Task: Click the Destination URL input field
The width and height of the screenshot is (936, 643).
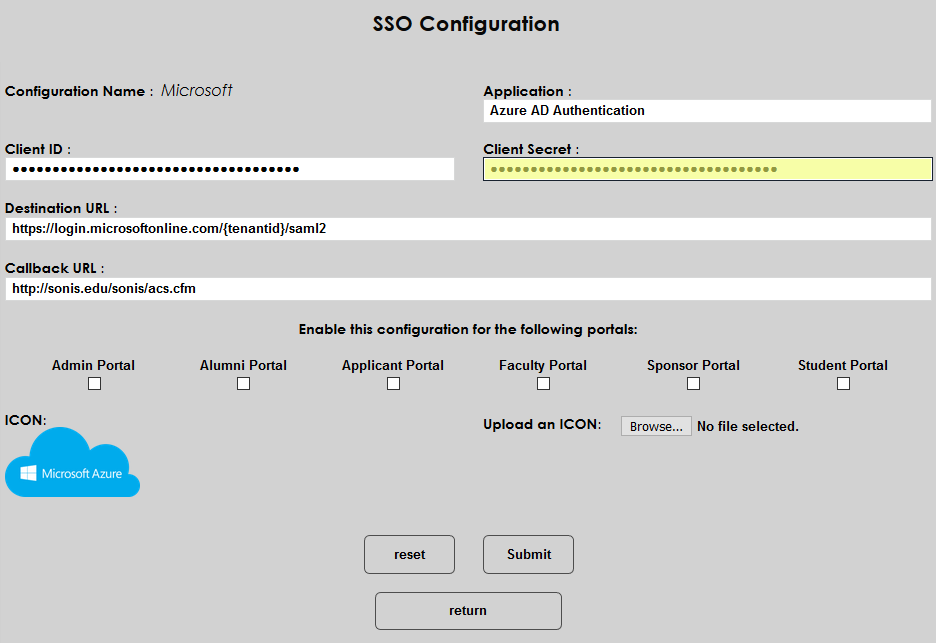Action: (x=468, y=228)
